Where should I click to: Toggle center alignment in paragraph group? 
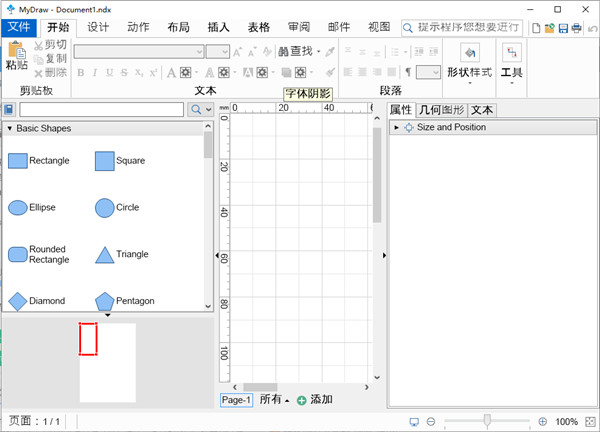(362, 72)
